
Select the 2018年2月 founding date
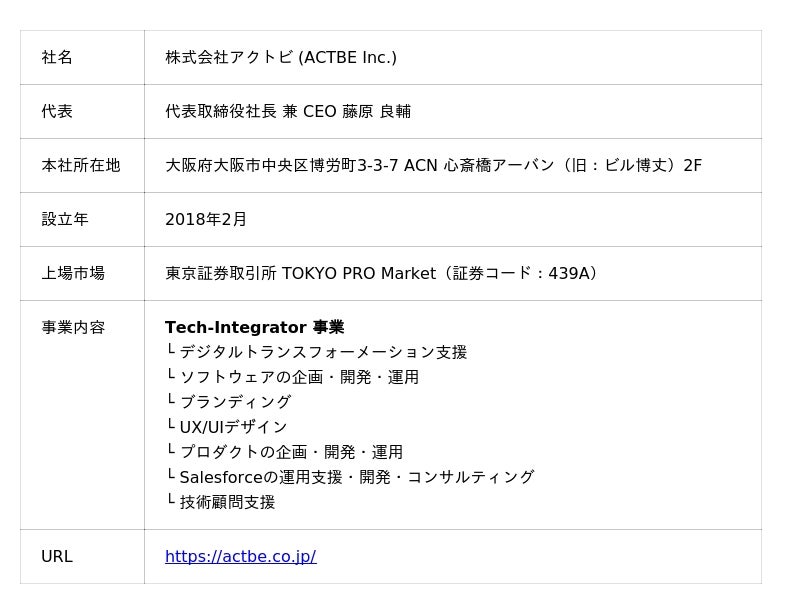(206, 219)
